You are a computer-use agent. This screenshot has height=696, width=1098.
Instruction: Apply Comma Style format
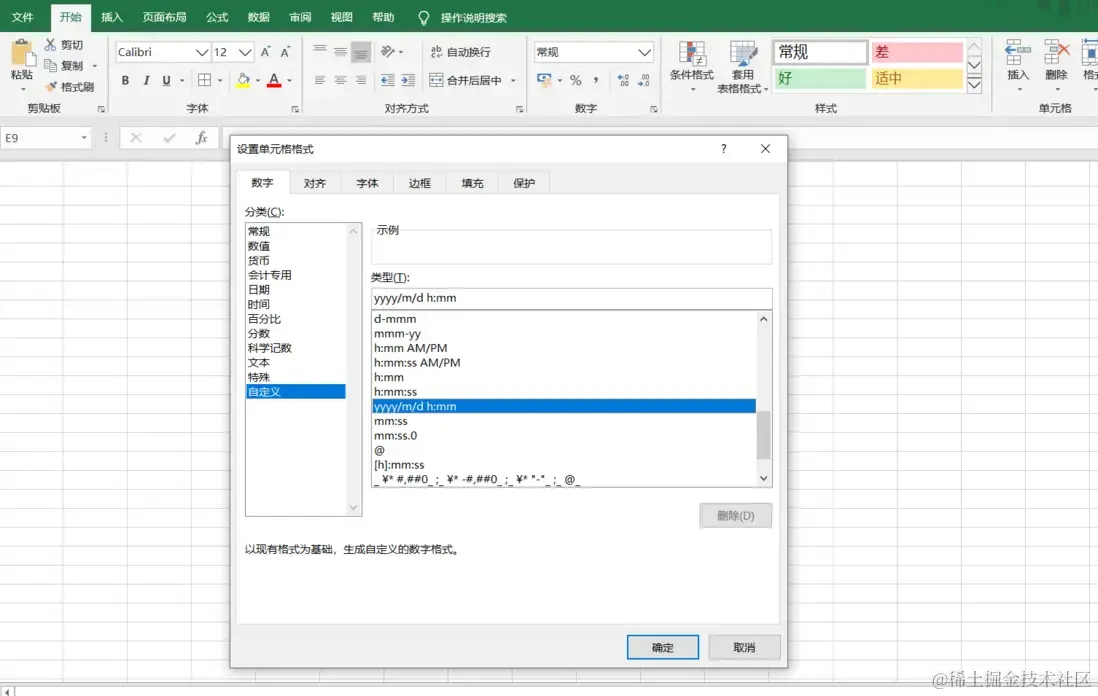pyautogui.click(x=596, y=81)
